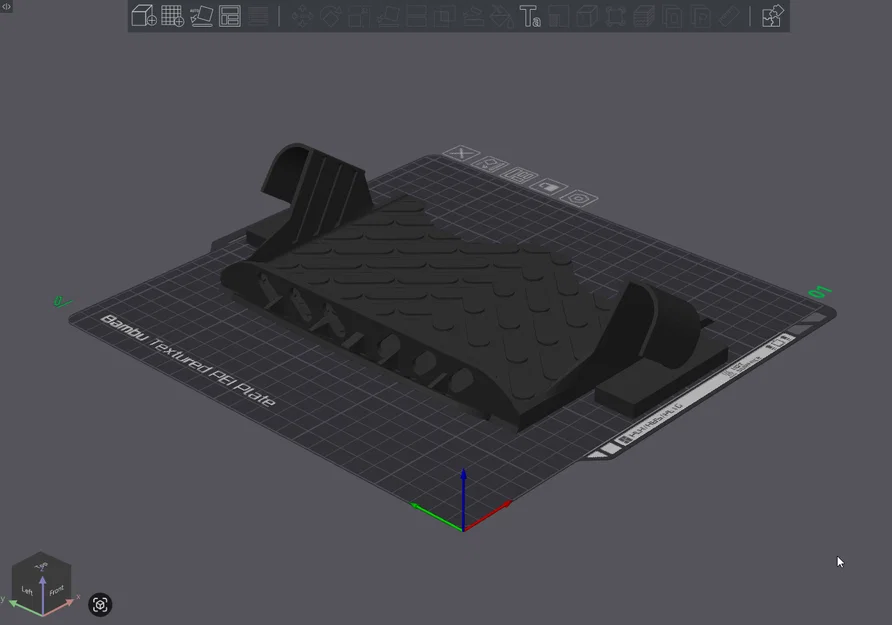Arrange objects on this plate icon
The width and height of the screenshot is (892, 625).
tap(519, 175)
